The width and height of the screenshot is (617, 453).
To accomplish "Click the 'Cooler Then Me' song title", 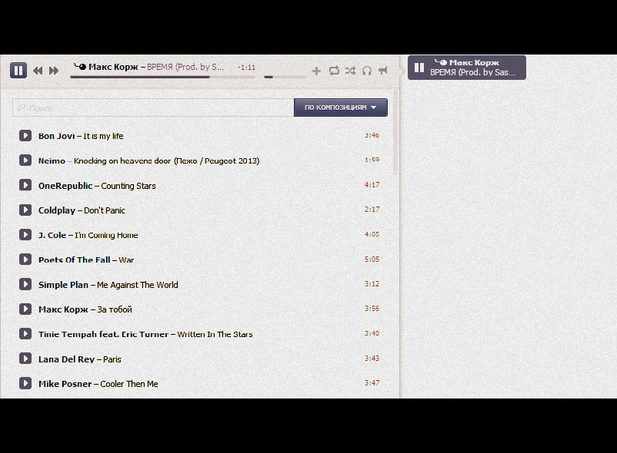I will [x=129, y=384].
